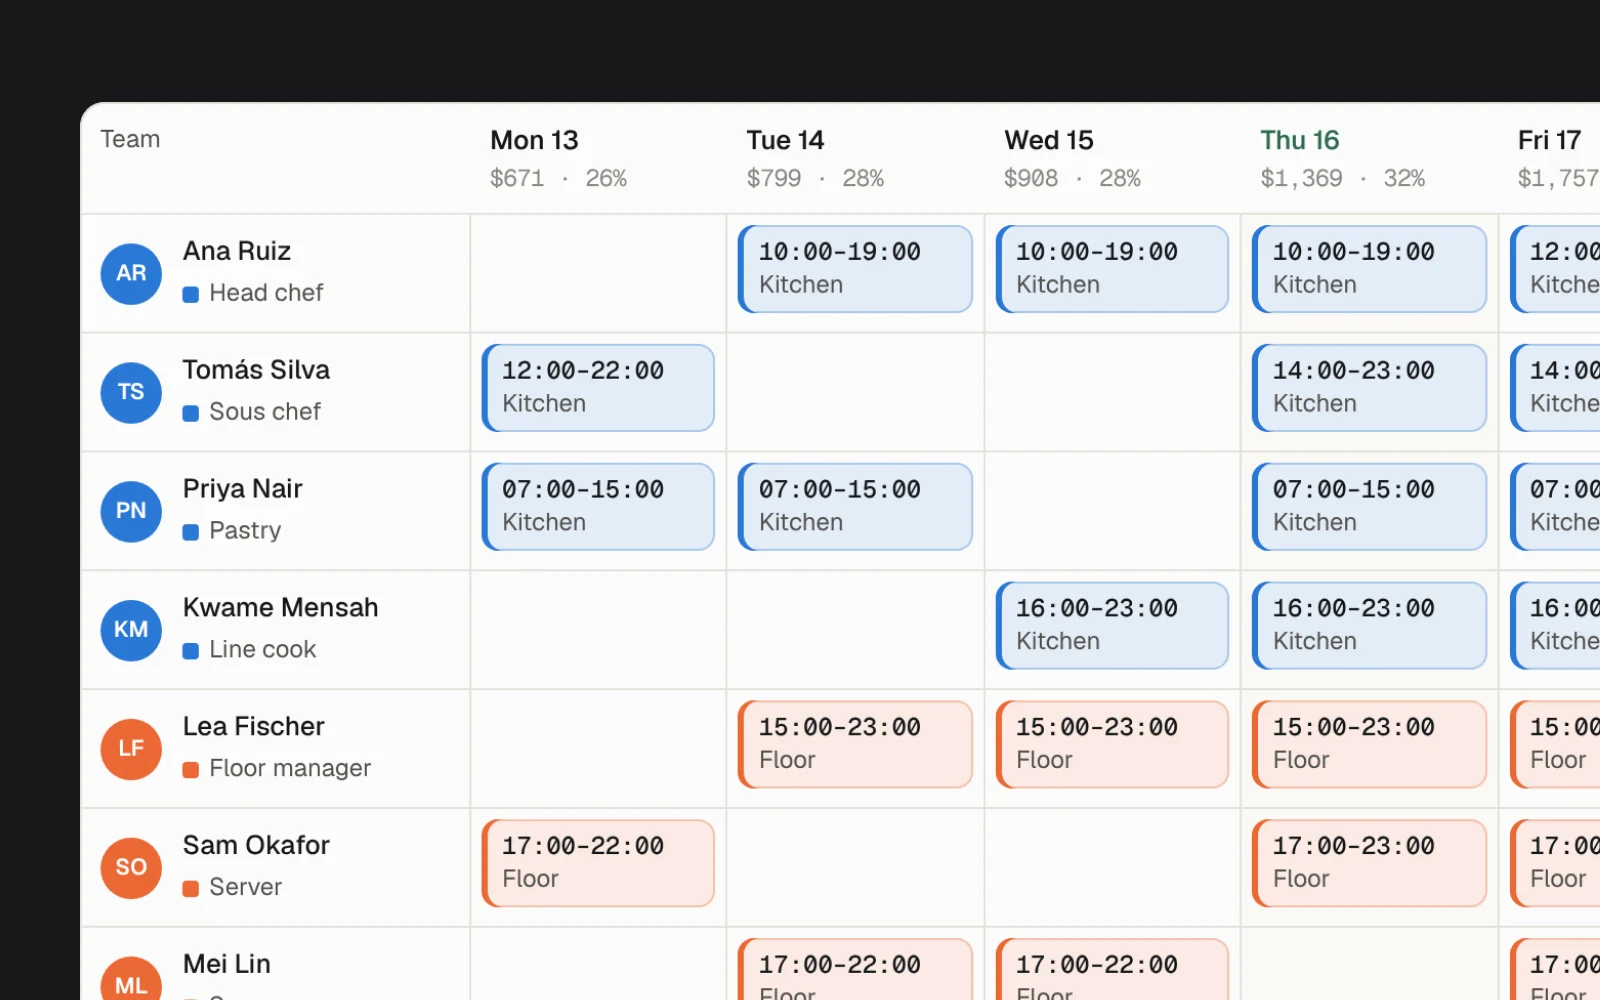The height and width of the screenshot is (1000, 1600).
Task: Select the Thu 16 column header
Action: click(x=1369, y=158)
